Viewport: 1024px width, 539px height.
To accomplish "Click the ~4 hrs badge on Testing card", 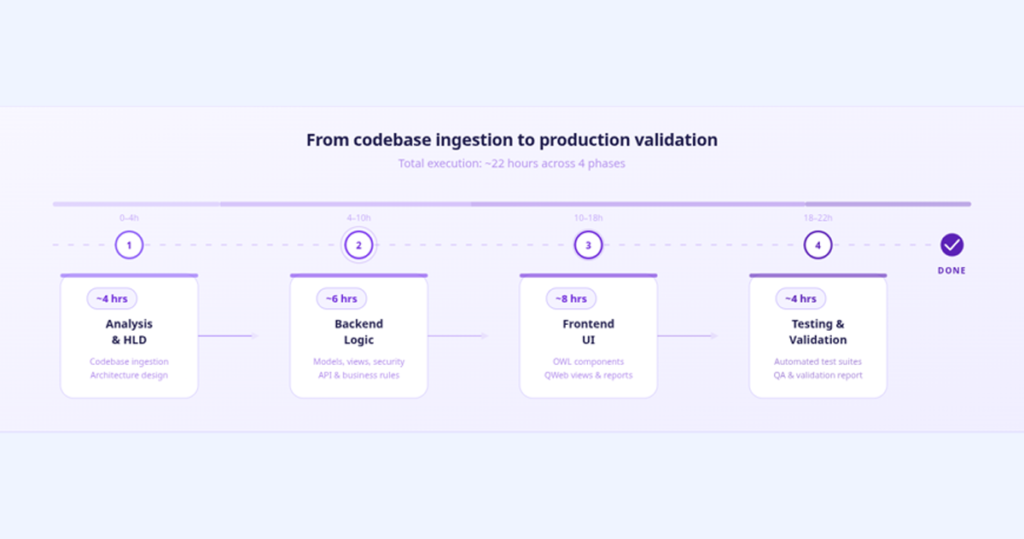I will (x=801, y=299).
